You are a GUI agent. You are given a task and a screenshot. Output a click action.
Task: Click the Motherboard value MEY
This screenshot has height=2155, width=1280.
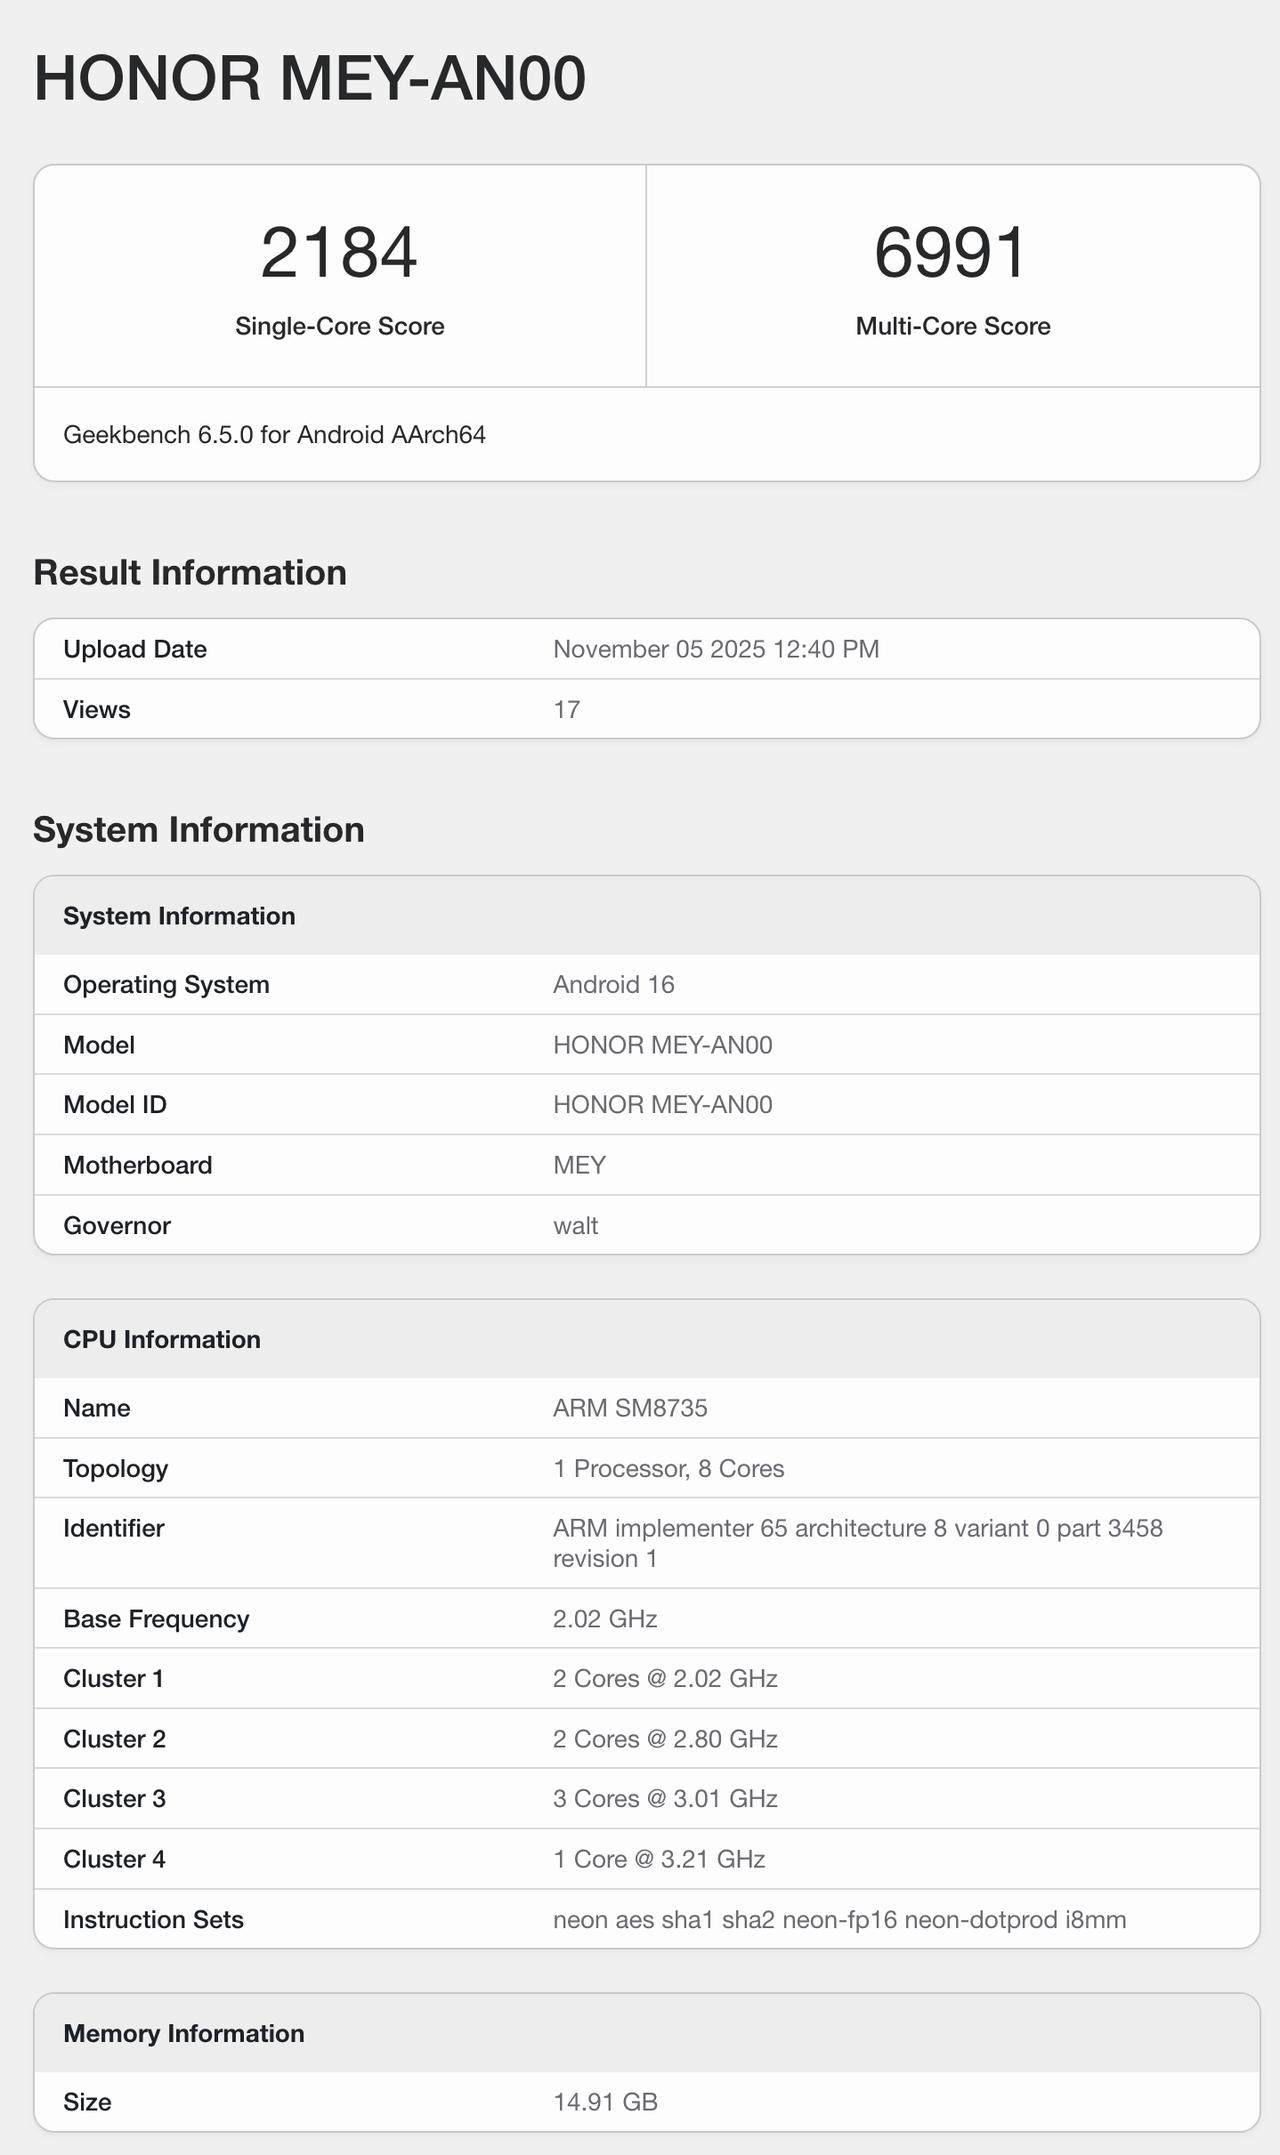click(x=579, y=1165)
